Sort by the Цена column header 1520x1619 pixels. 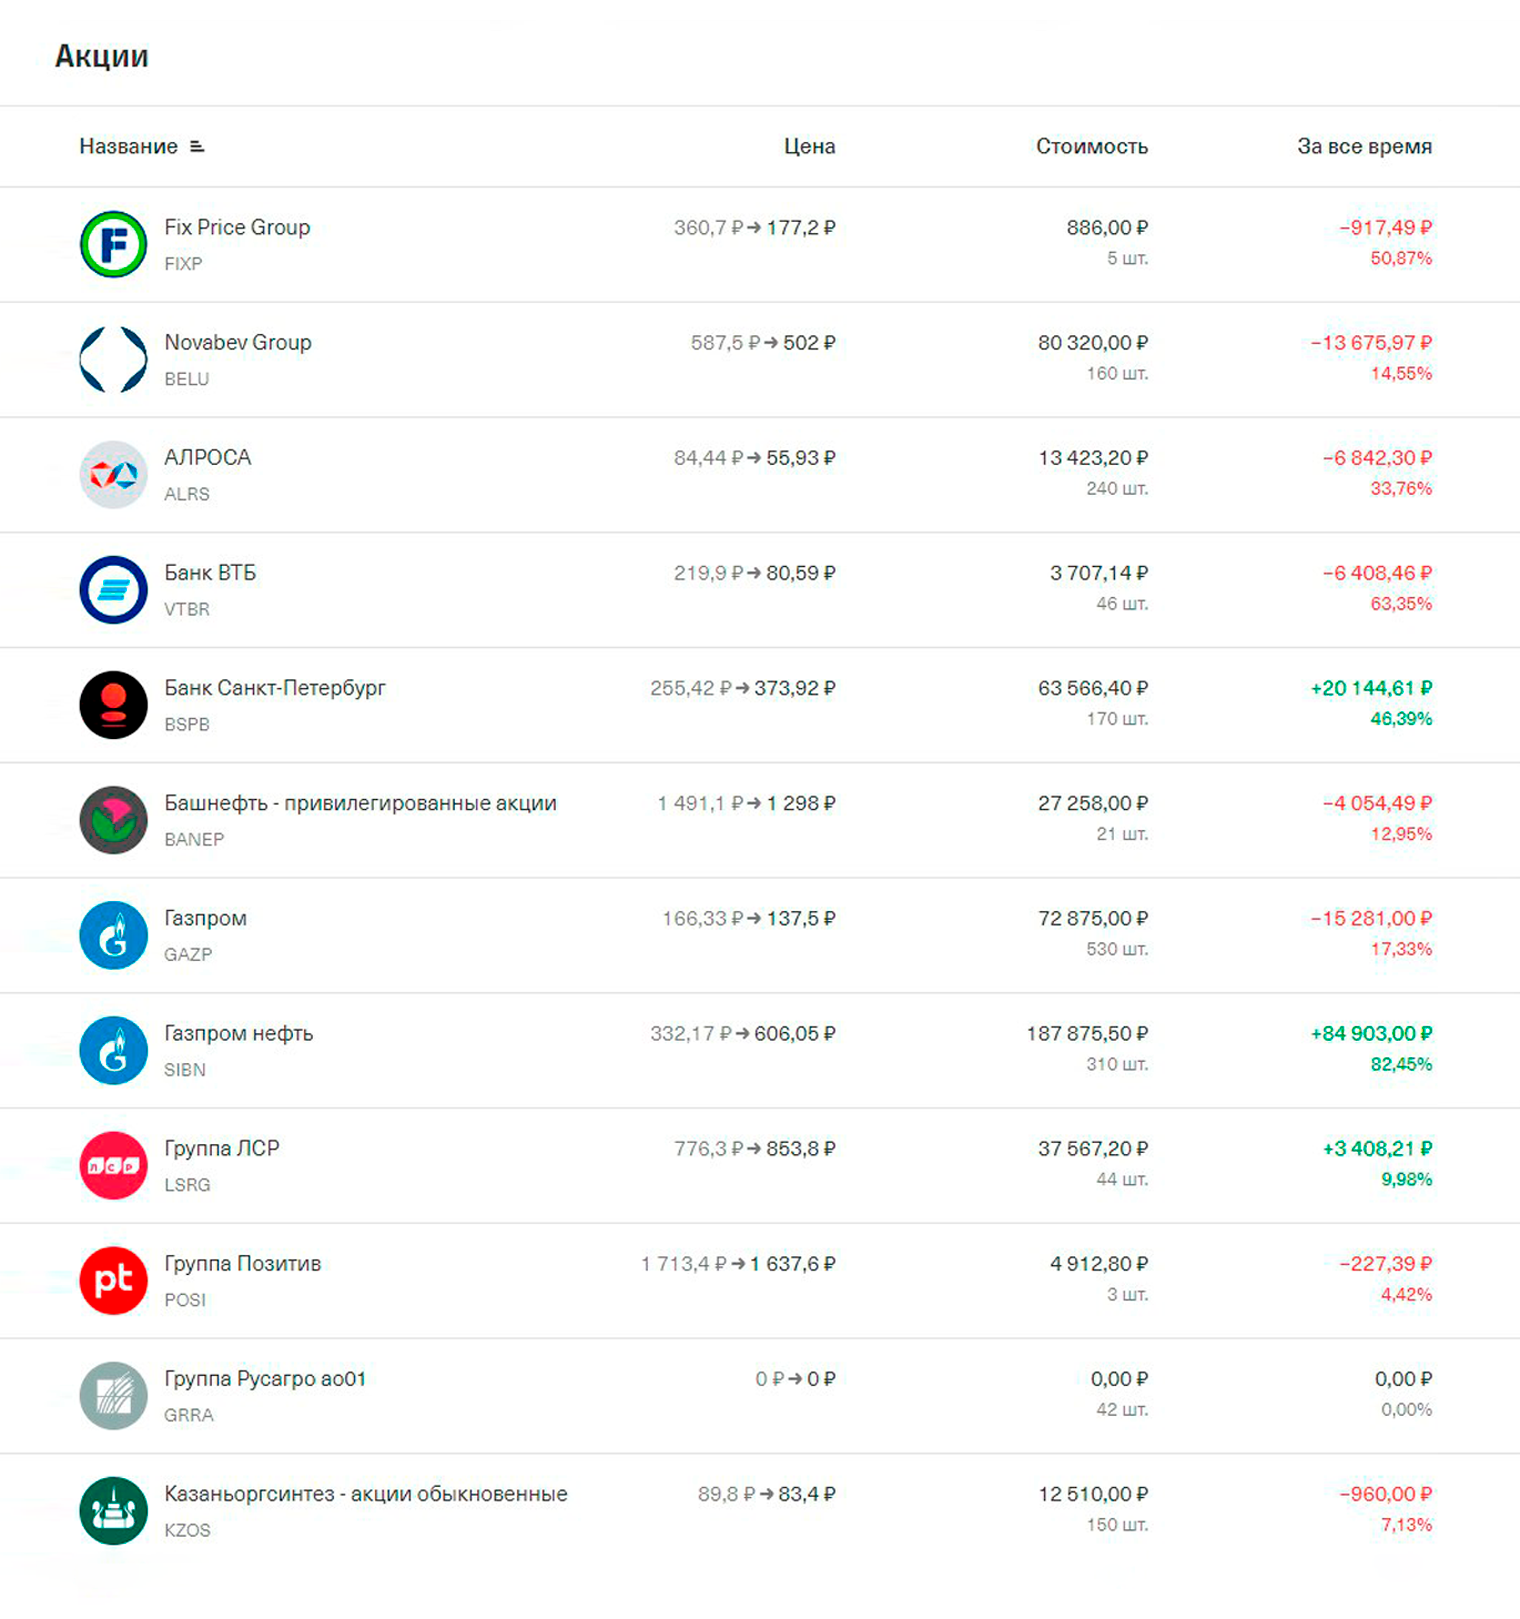tap(809, 146)
